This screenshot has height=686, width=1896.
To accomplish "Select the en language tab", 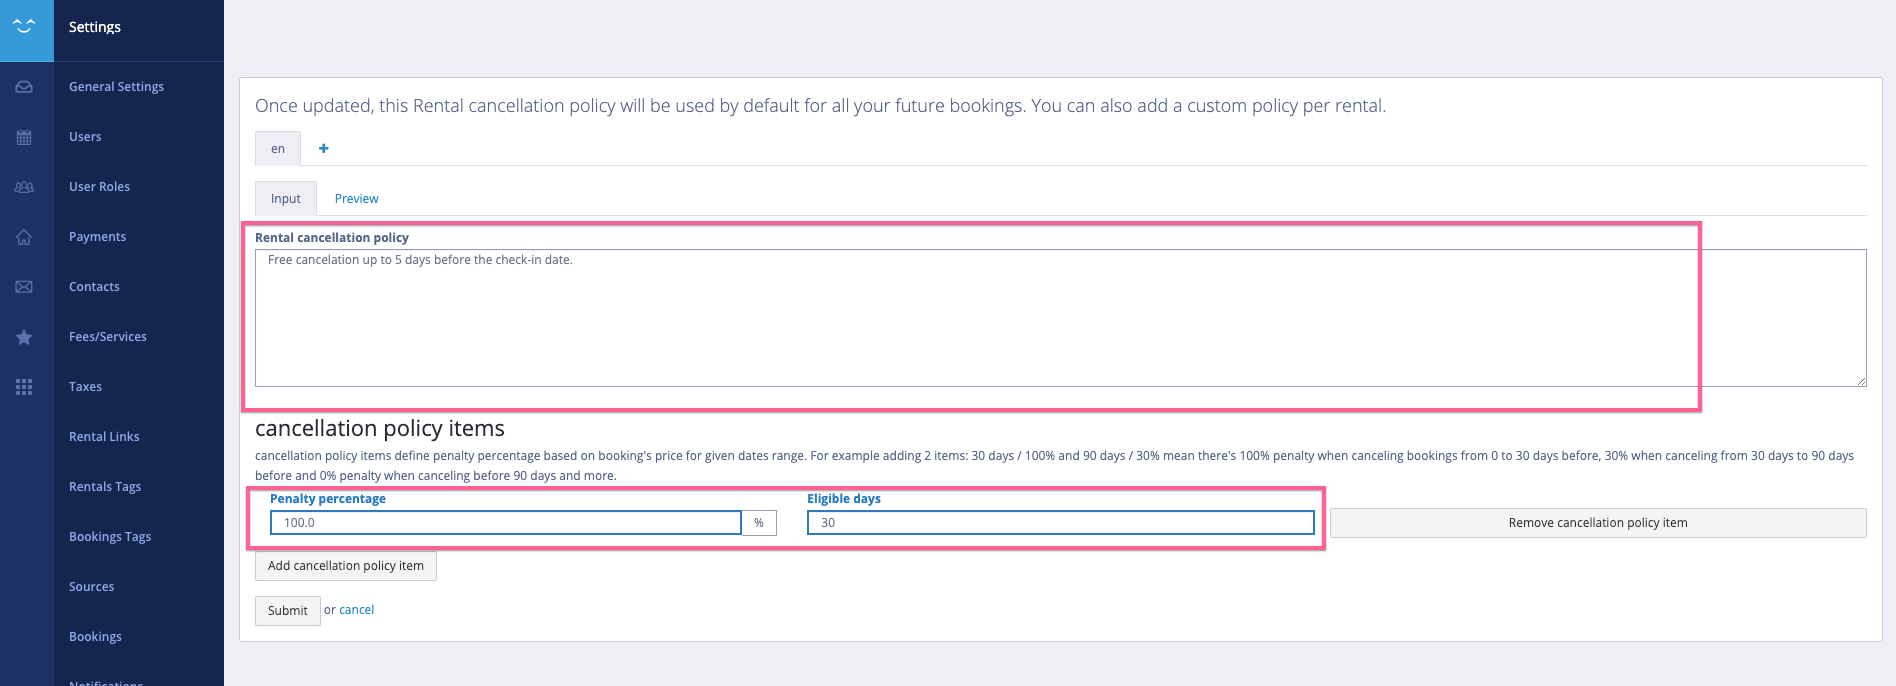I will coord(278,148).
